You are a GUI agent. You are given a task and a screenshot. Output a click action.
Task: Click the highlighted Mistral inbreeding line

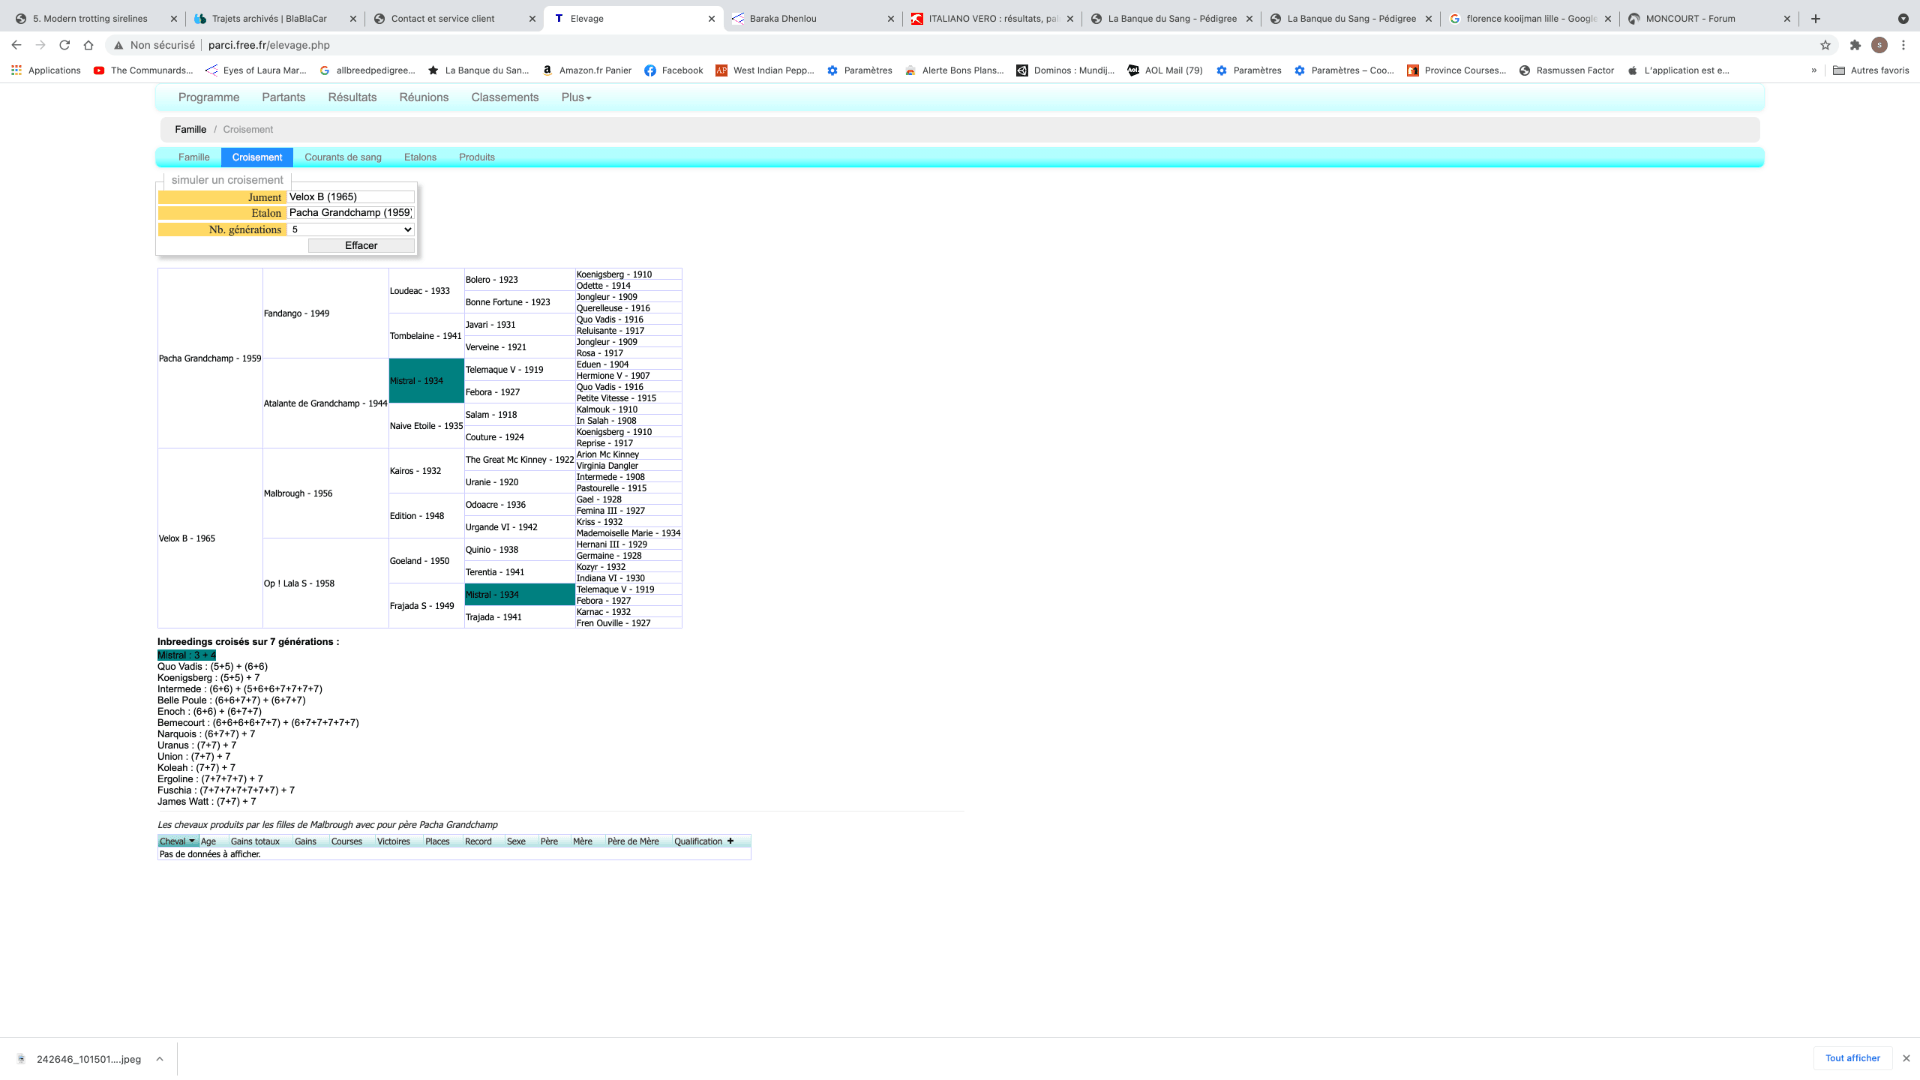[x=186, y=655]
